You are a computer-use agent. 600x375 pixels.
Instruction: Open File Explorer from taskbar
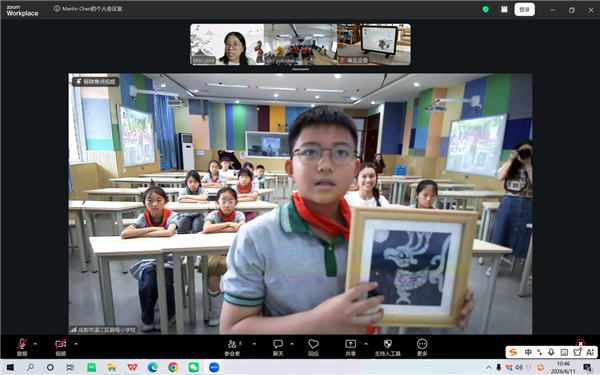coord(112,367)
